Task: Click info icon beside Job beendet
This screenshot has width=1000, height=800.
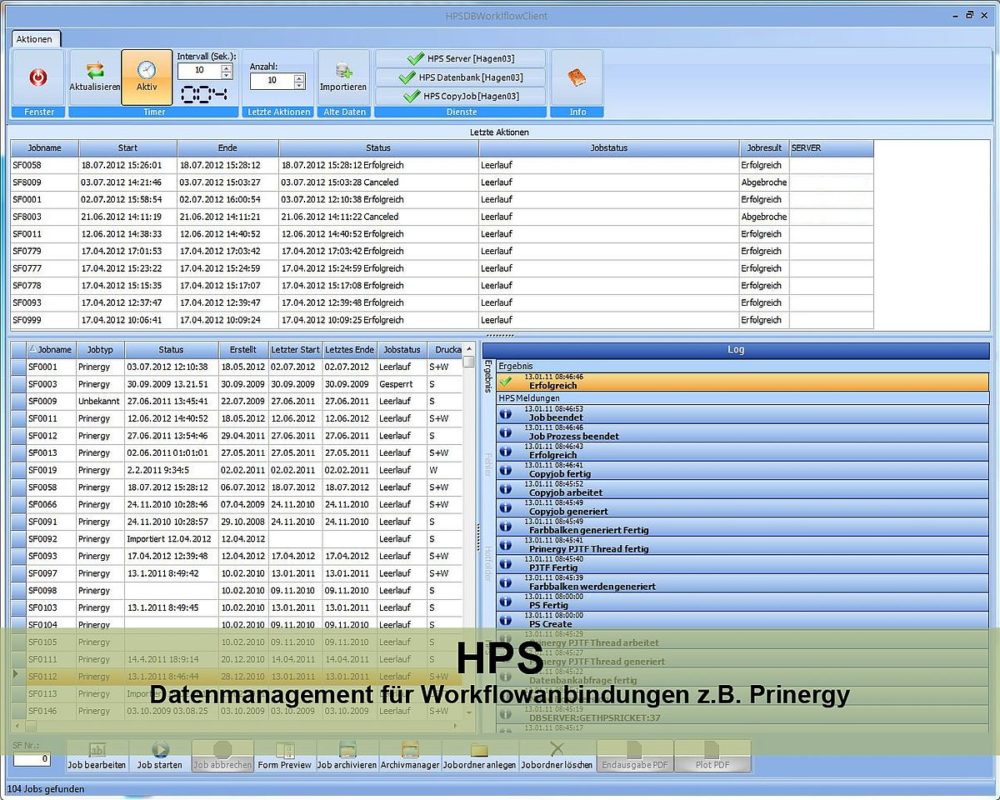Action: [506, 414]
